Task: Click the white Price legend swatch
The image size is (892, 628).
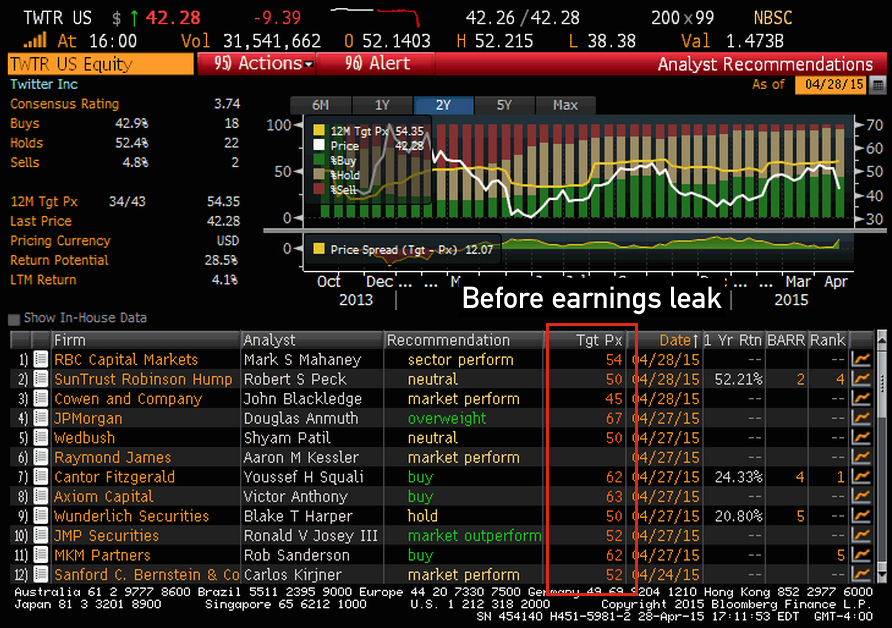Action: [x=319, y=145]
